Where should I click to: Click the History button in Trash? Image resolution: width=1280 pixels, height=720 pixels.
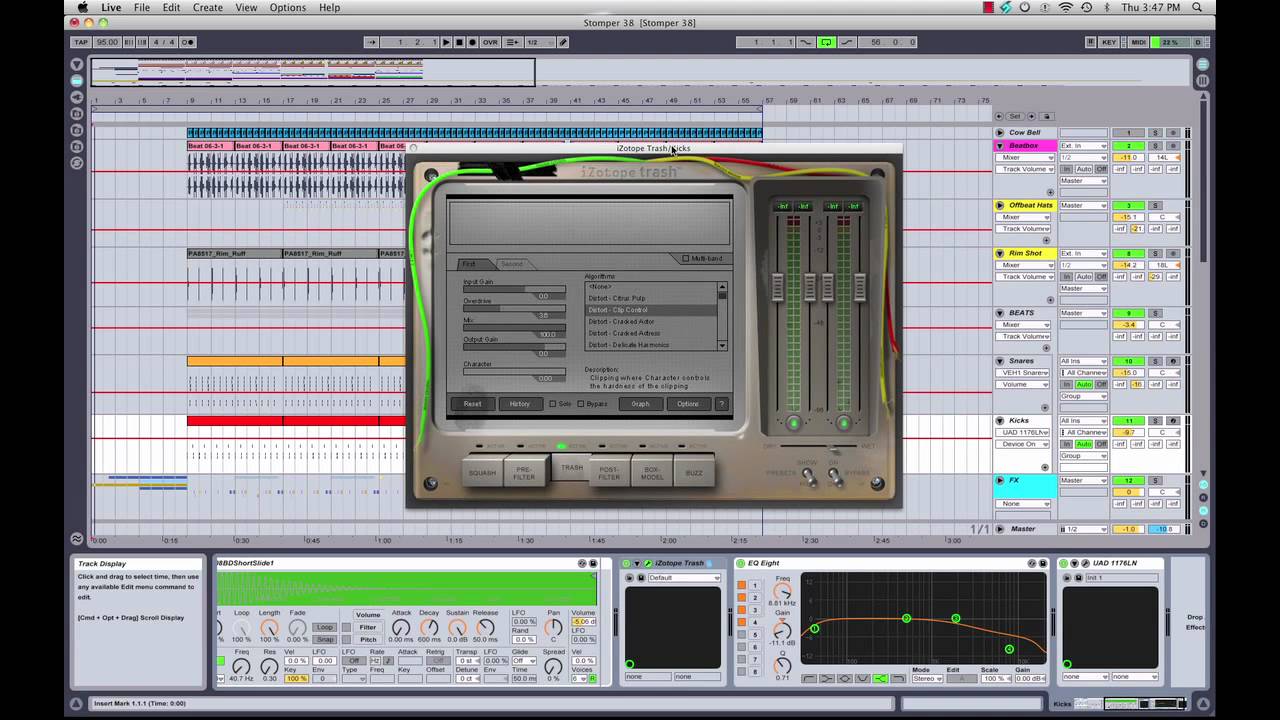[x=520, y=404]
